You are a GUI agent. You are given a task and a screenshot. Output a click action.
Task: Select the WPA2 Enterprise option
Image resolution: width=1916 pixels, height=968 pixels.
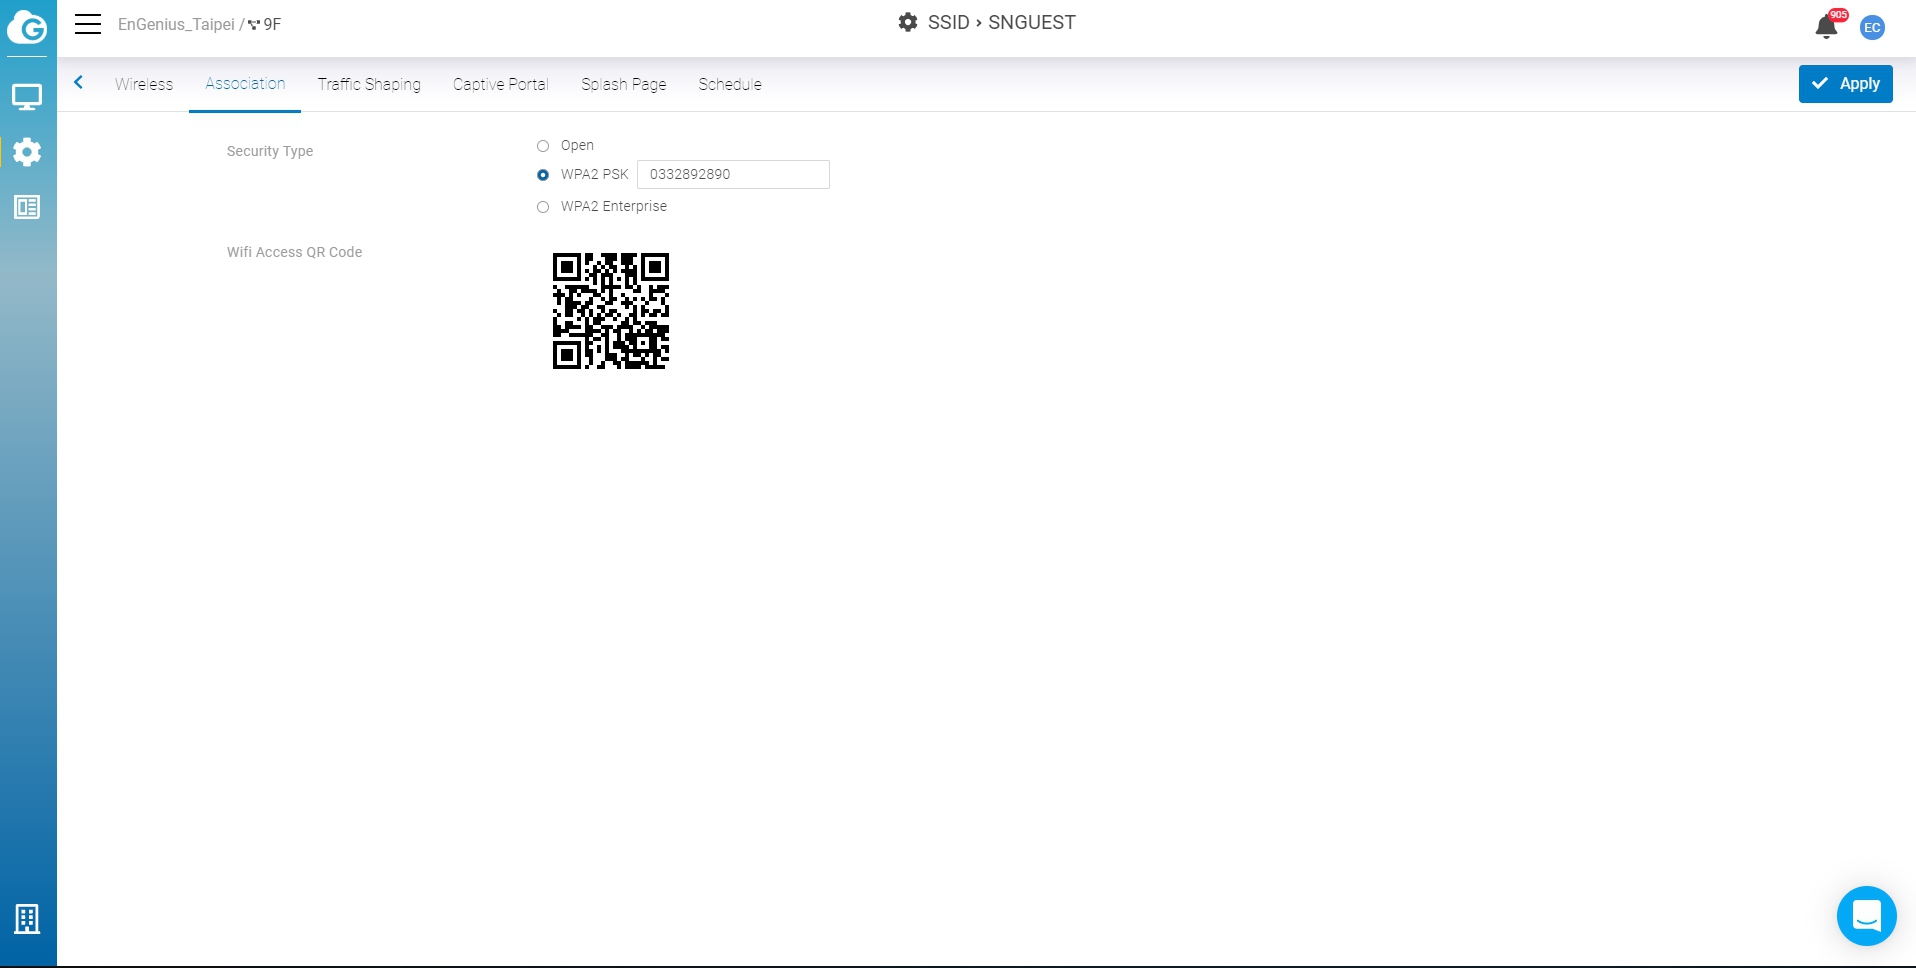(543, 207)
